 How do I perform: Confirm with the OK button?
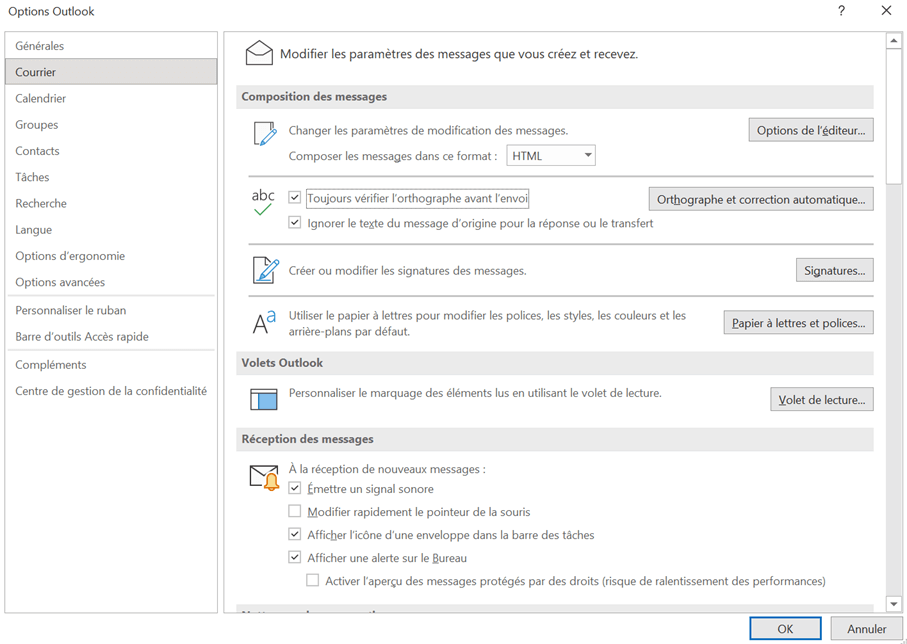[785, 628]
